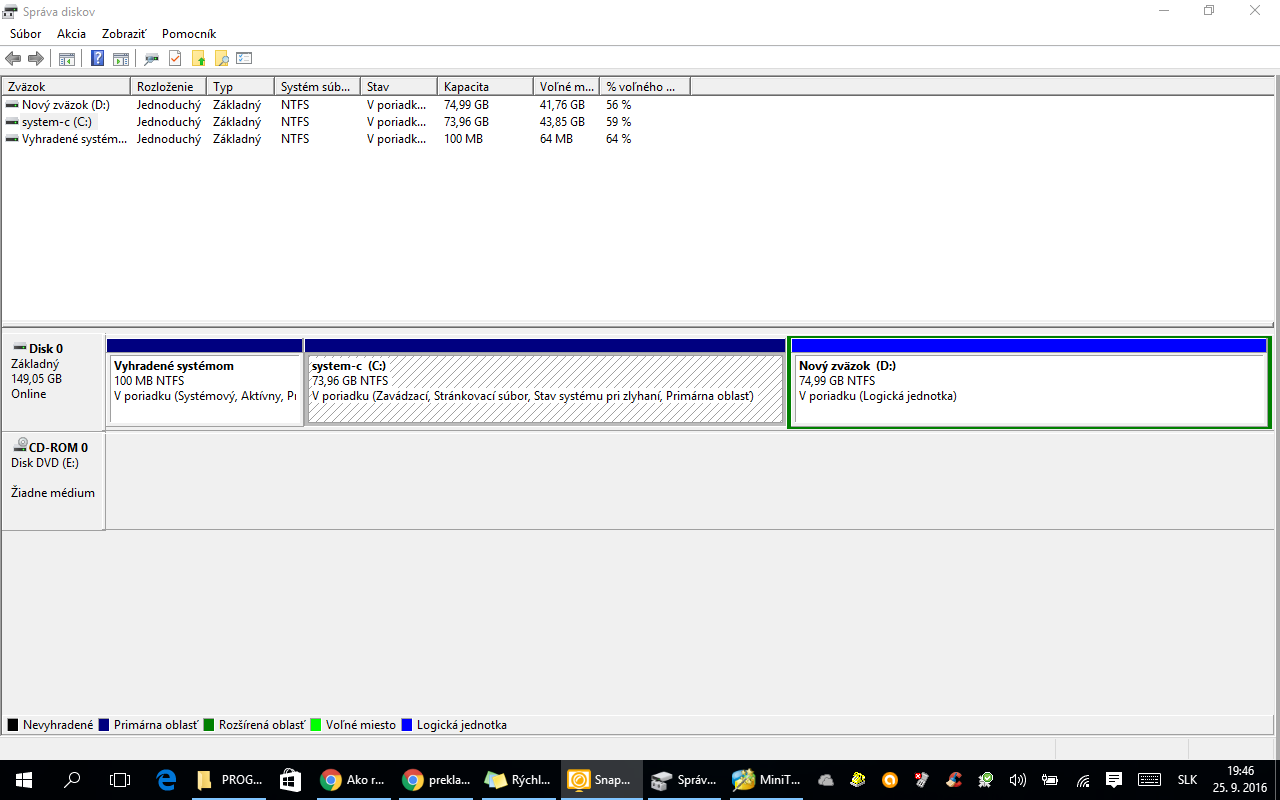The width and height of the screenshot is (1280, 800).
Task: Select Vyhradené systémom row in volume list
Action: [66, 139]
